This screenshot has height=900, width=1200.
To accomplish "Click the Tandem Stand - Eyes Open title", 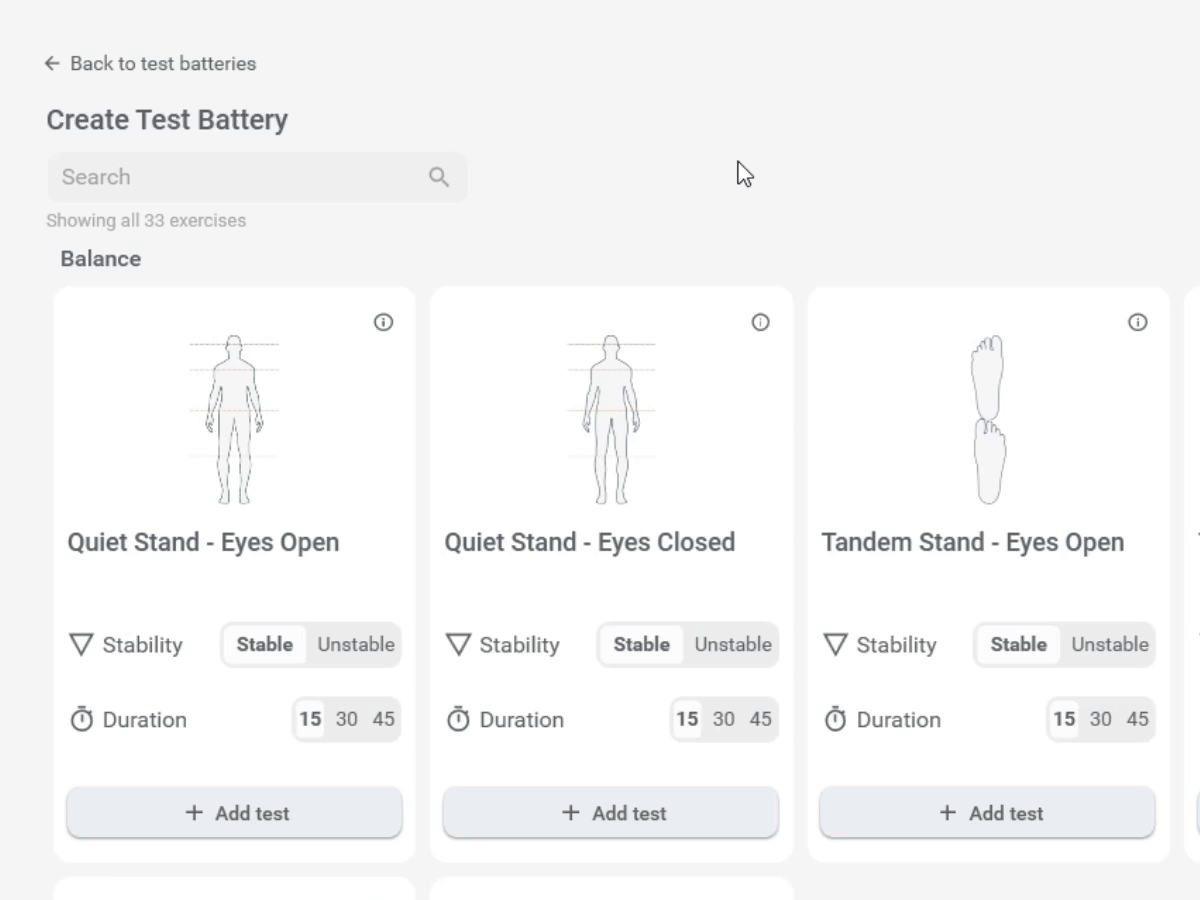I will [973, 542].
